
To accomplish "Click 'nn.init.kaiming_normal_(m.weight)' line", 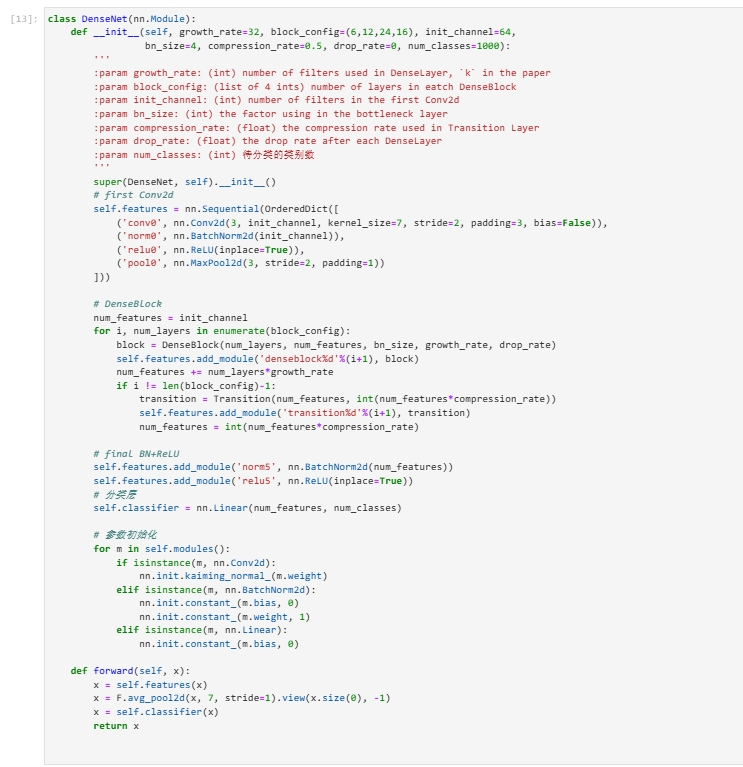I will (x=233, y=576).
